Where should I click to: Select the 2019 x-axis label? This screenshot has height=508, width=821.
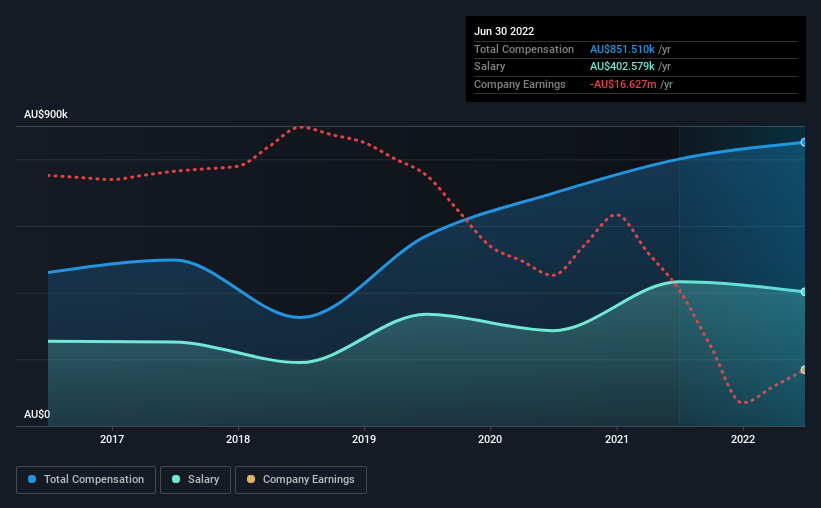click(x=364, y=439)
